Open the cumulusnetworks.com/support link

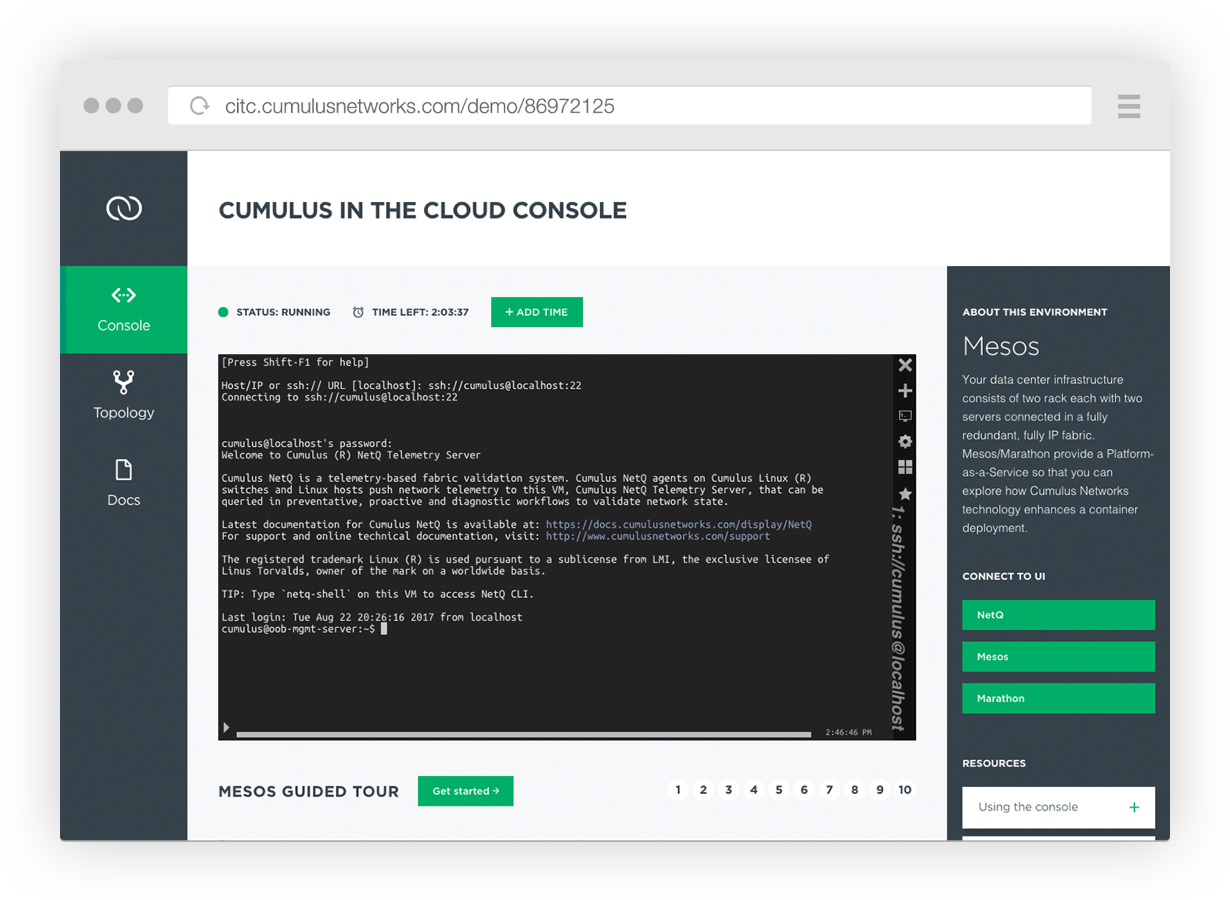click(658, 536)
